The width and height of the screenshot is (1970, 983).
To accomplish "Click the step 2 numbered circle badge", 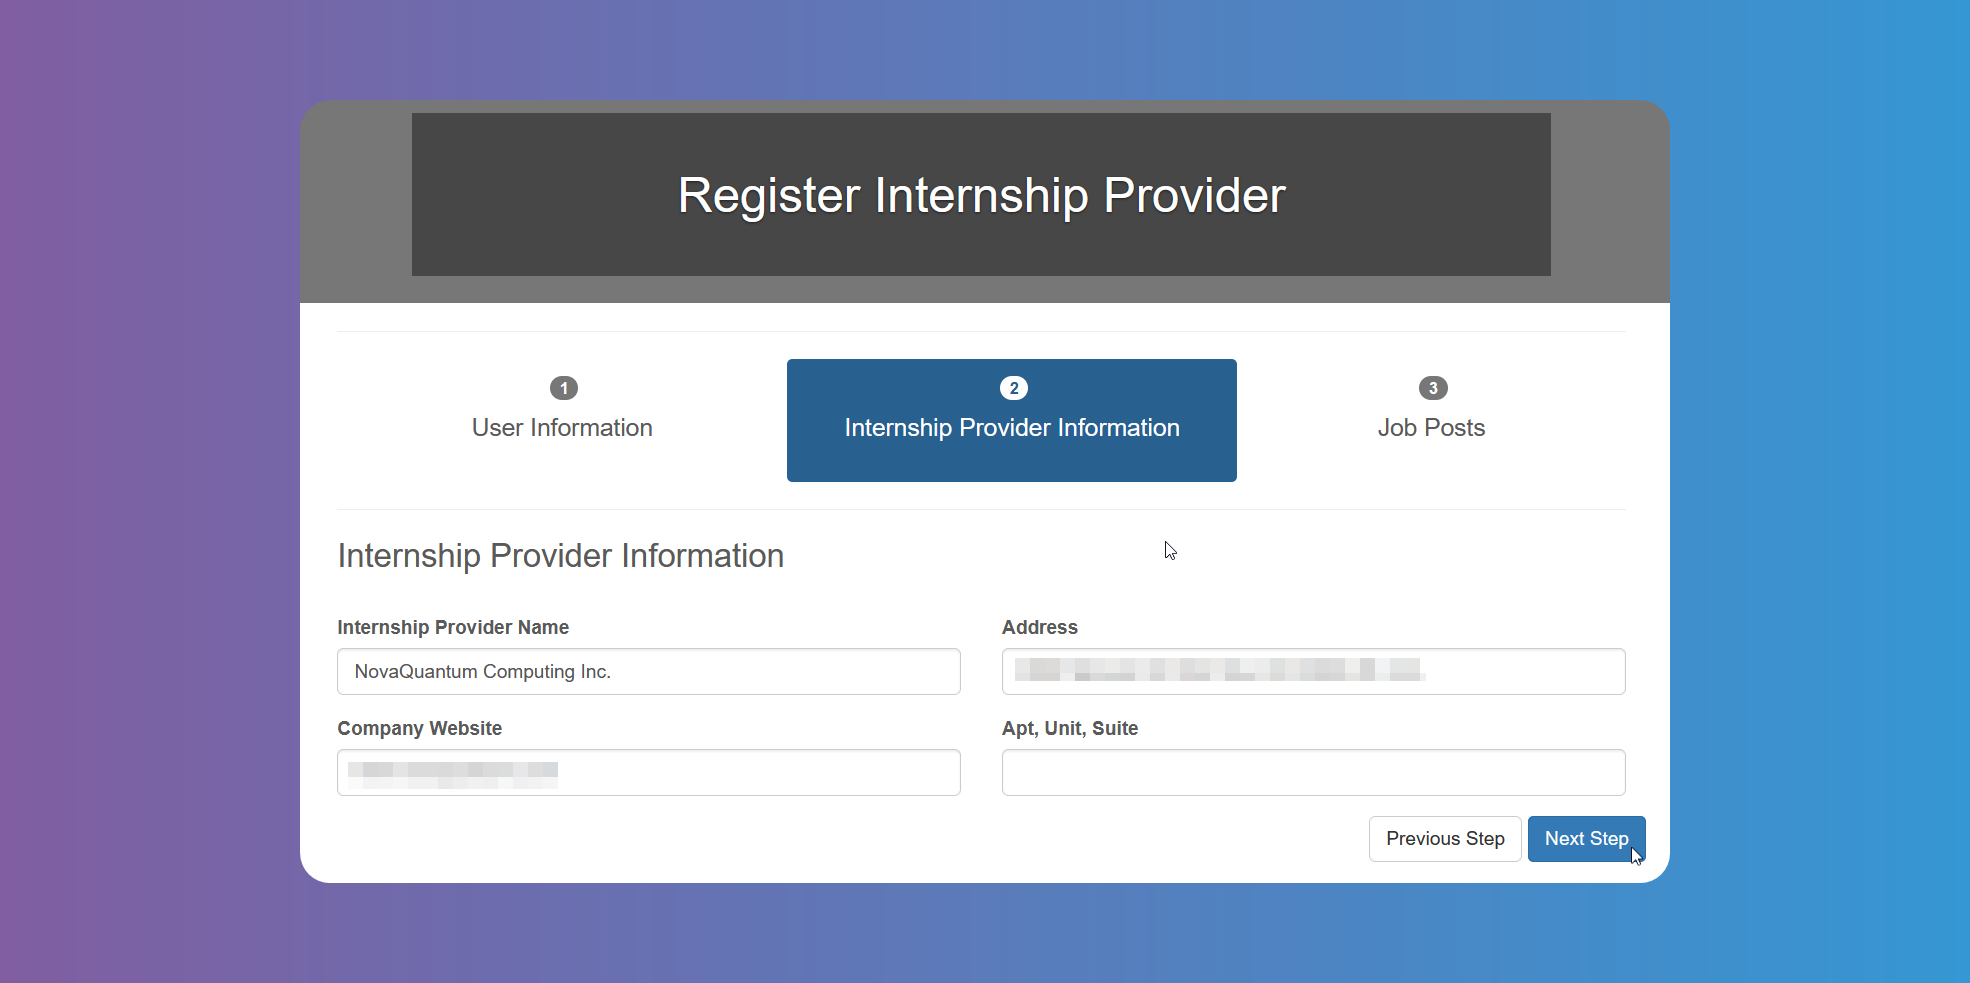I will pyautogui.click(x=1012, y=388).
